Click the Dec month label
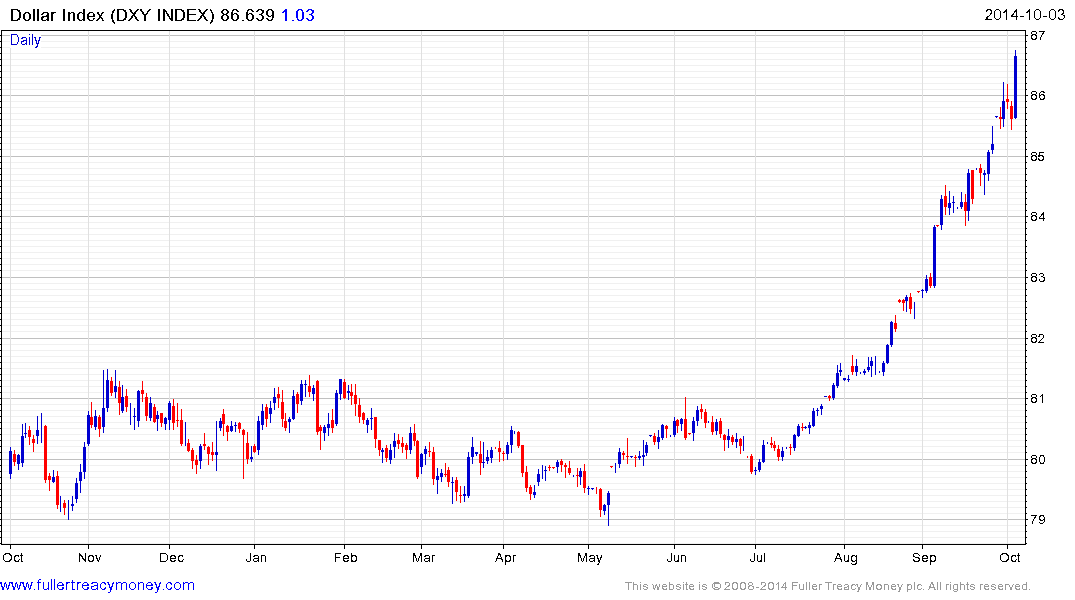 (x=171, y=557)
